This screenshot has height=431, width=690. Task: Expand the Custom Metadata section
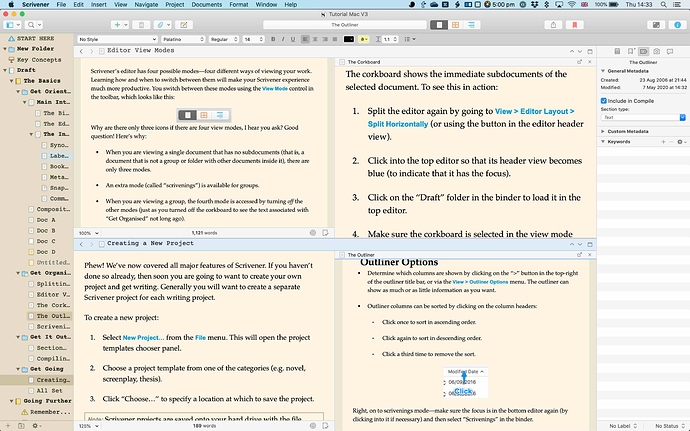click(603, 131)
